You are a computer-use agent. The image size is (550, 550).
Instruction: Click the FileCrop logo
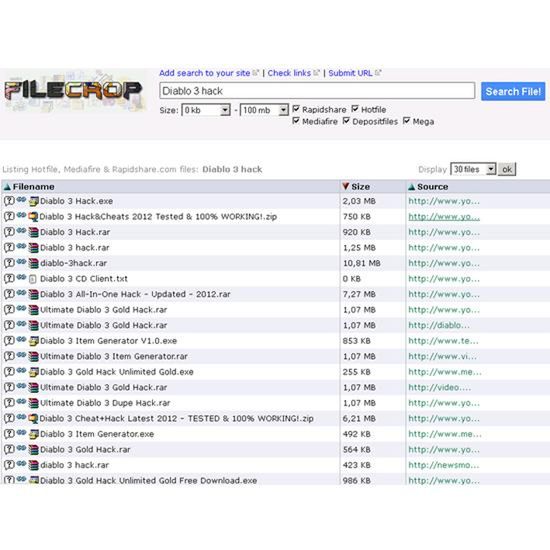(73, 90)
